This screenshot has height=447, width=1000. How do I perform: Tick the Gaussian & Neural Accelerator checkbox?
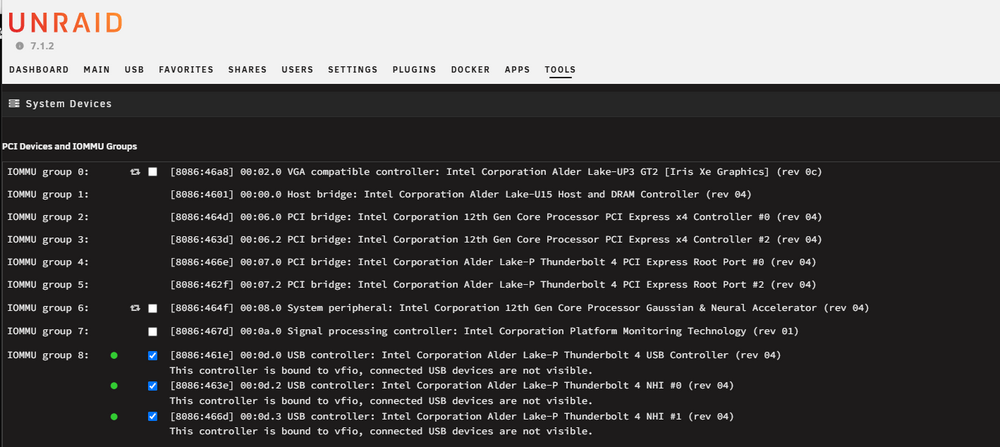click(x=152, y=308)
